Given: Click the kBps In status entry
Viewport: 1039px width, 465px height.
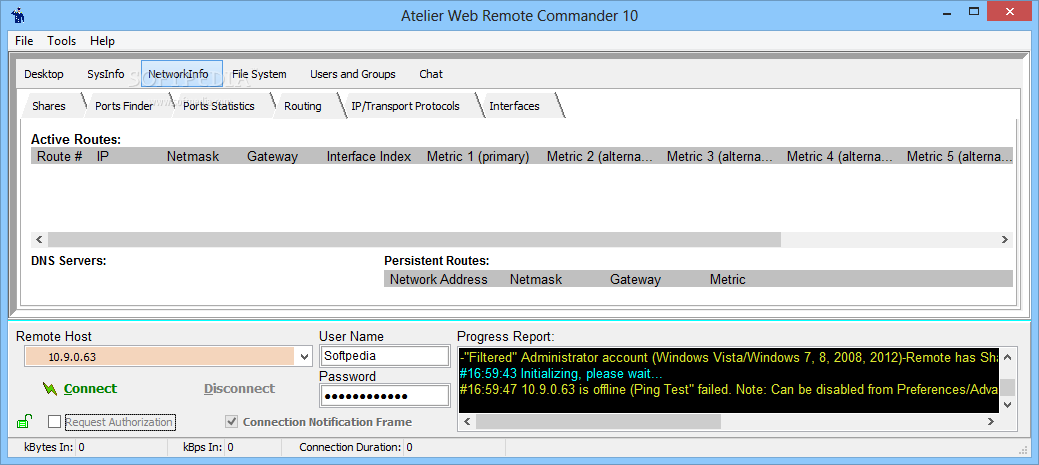Looking at the screenshot, I should [x=208, y=447].
